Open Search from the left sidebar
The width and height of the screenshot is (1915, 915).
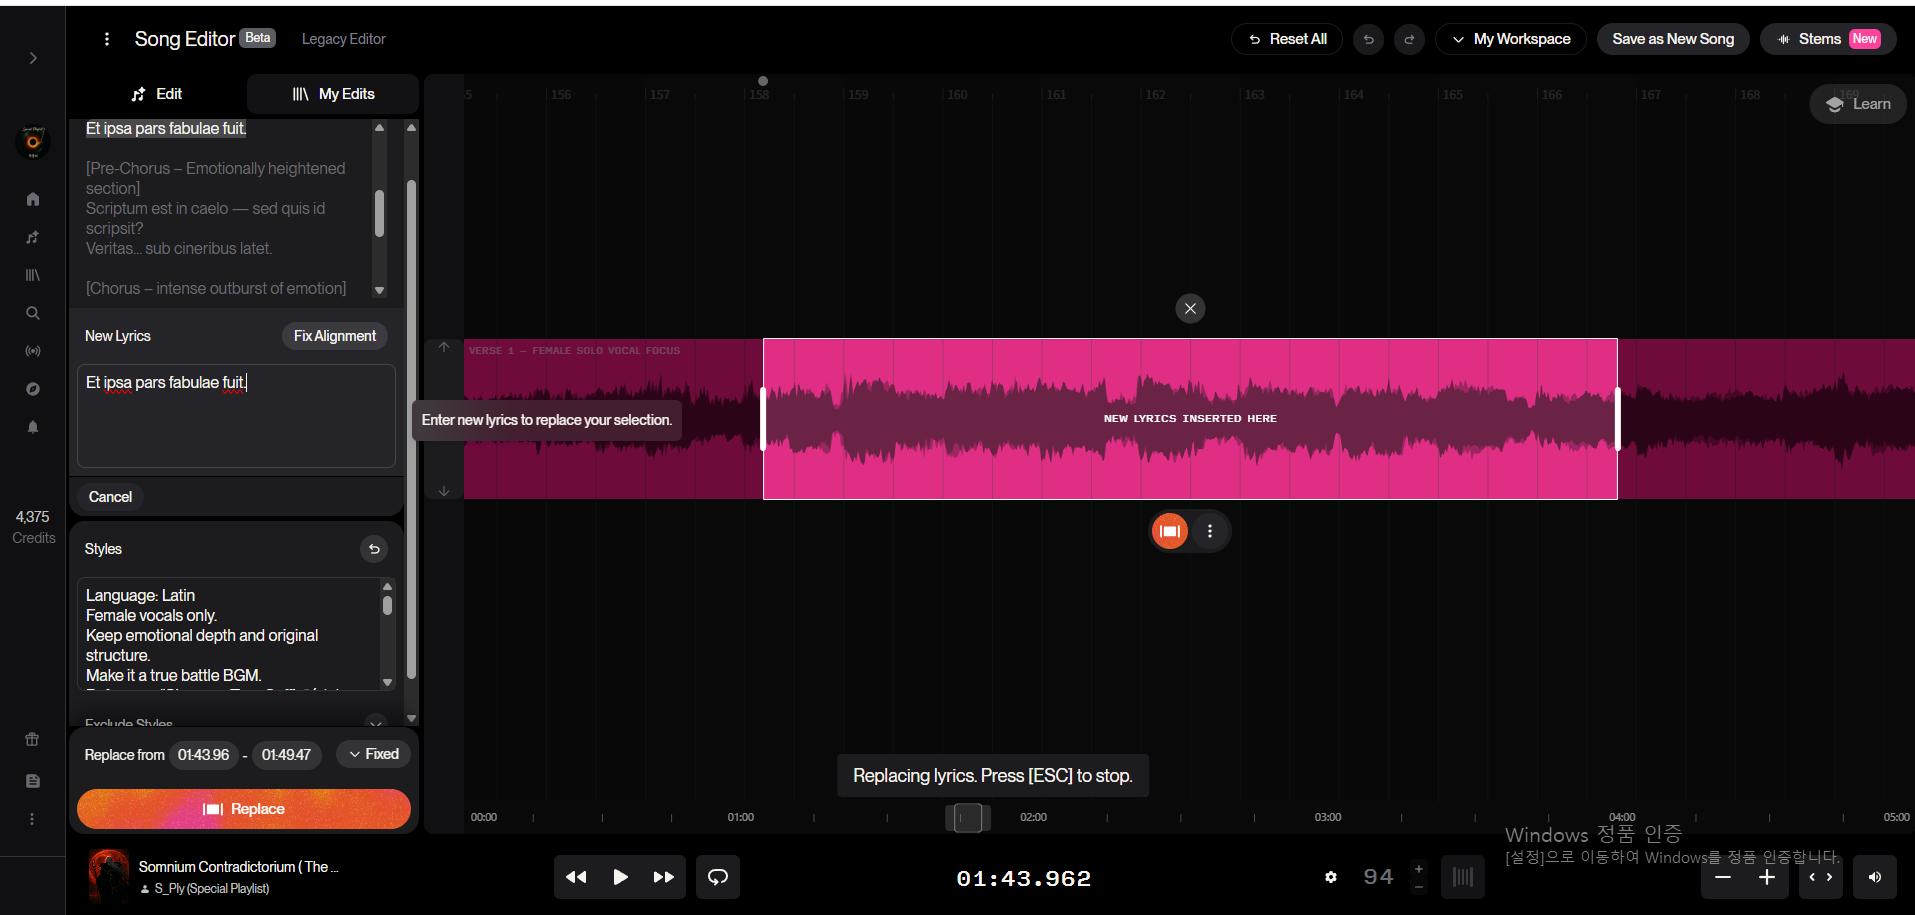[33, 313]
